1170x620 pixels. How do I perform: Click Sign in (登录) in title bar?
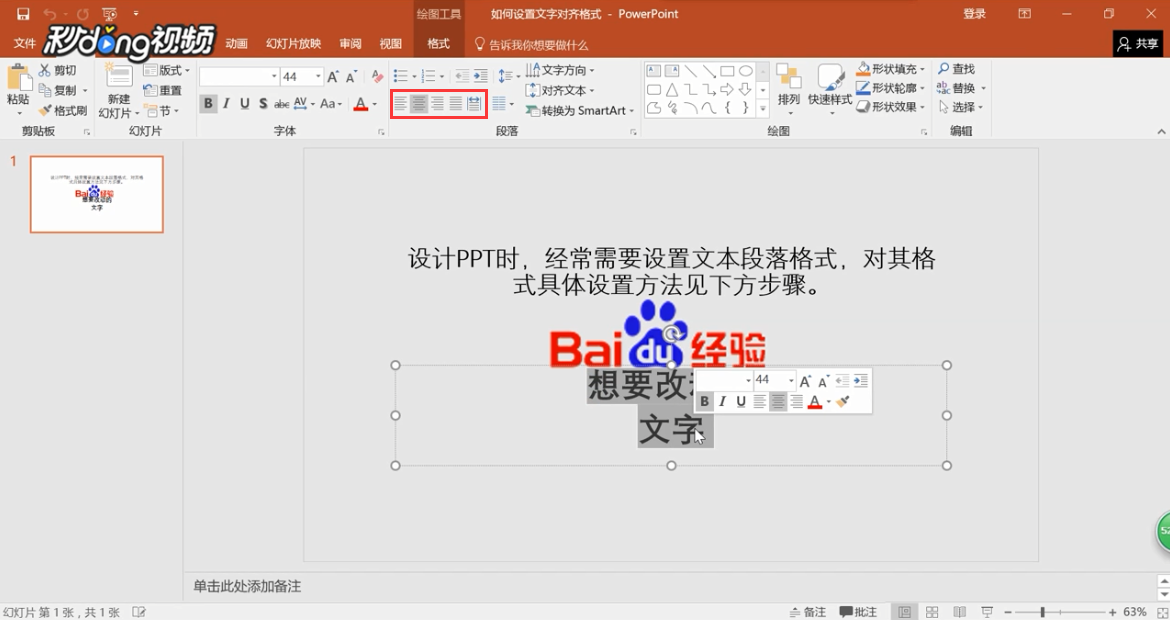click(975, 13)
